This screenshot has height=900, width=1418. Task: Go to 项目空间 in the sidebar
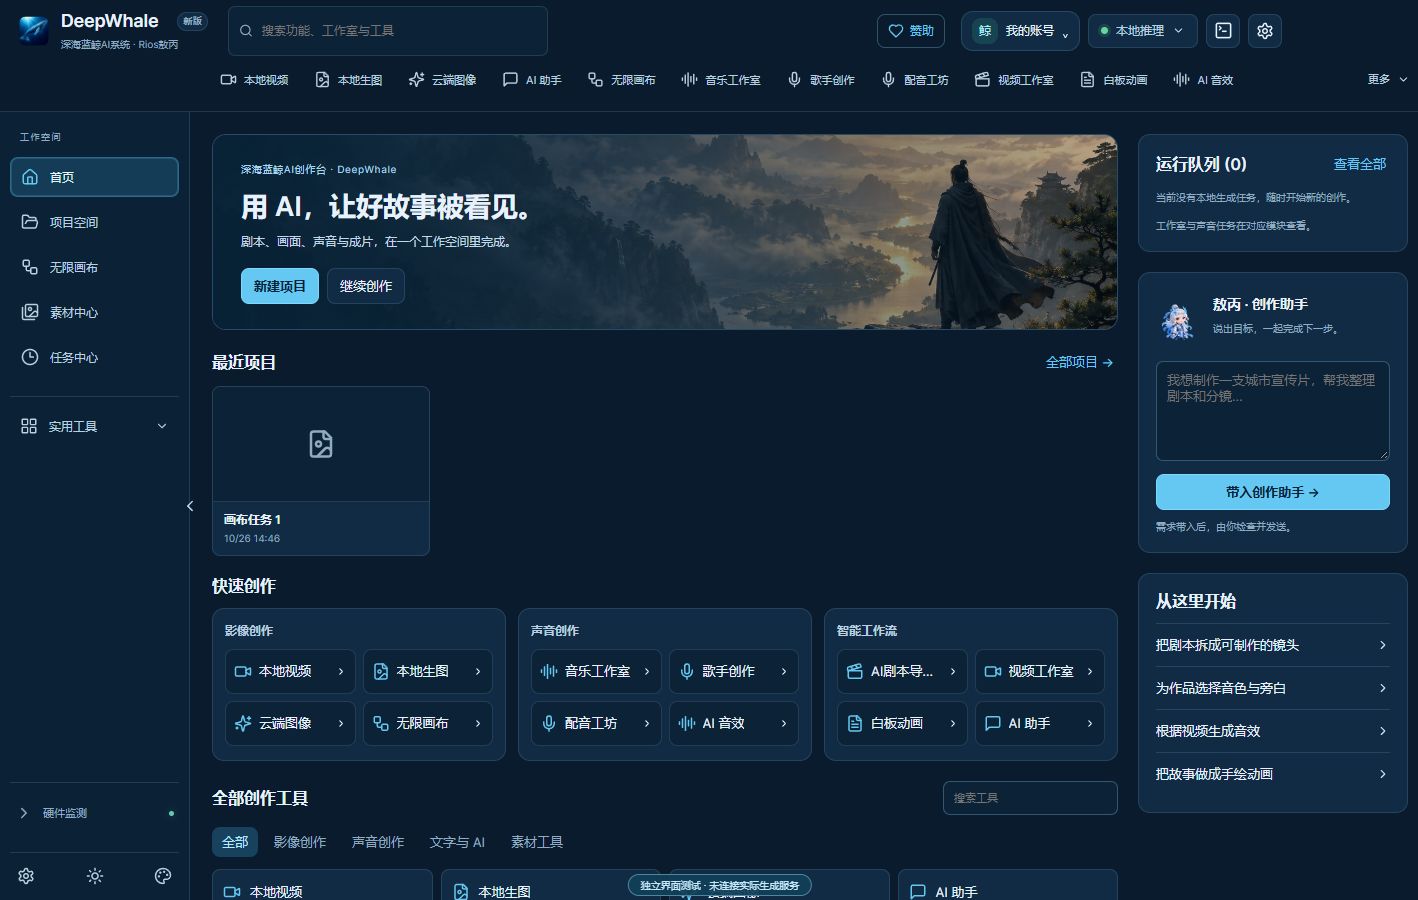[x=94, y=222]
